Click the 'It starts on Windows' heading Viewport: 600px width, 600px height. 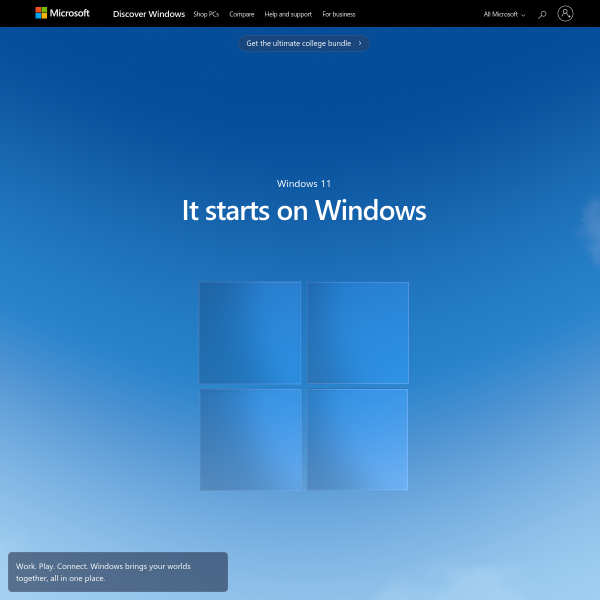304,210
